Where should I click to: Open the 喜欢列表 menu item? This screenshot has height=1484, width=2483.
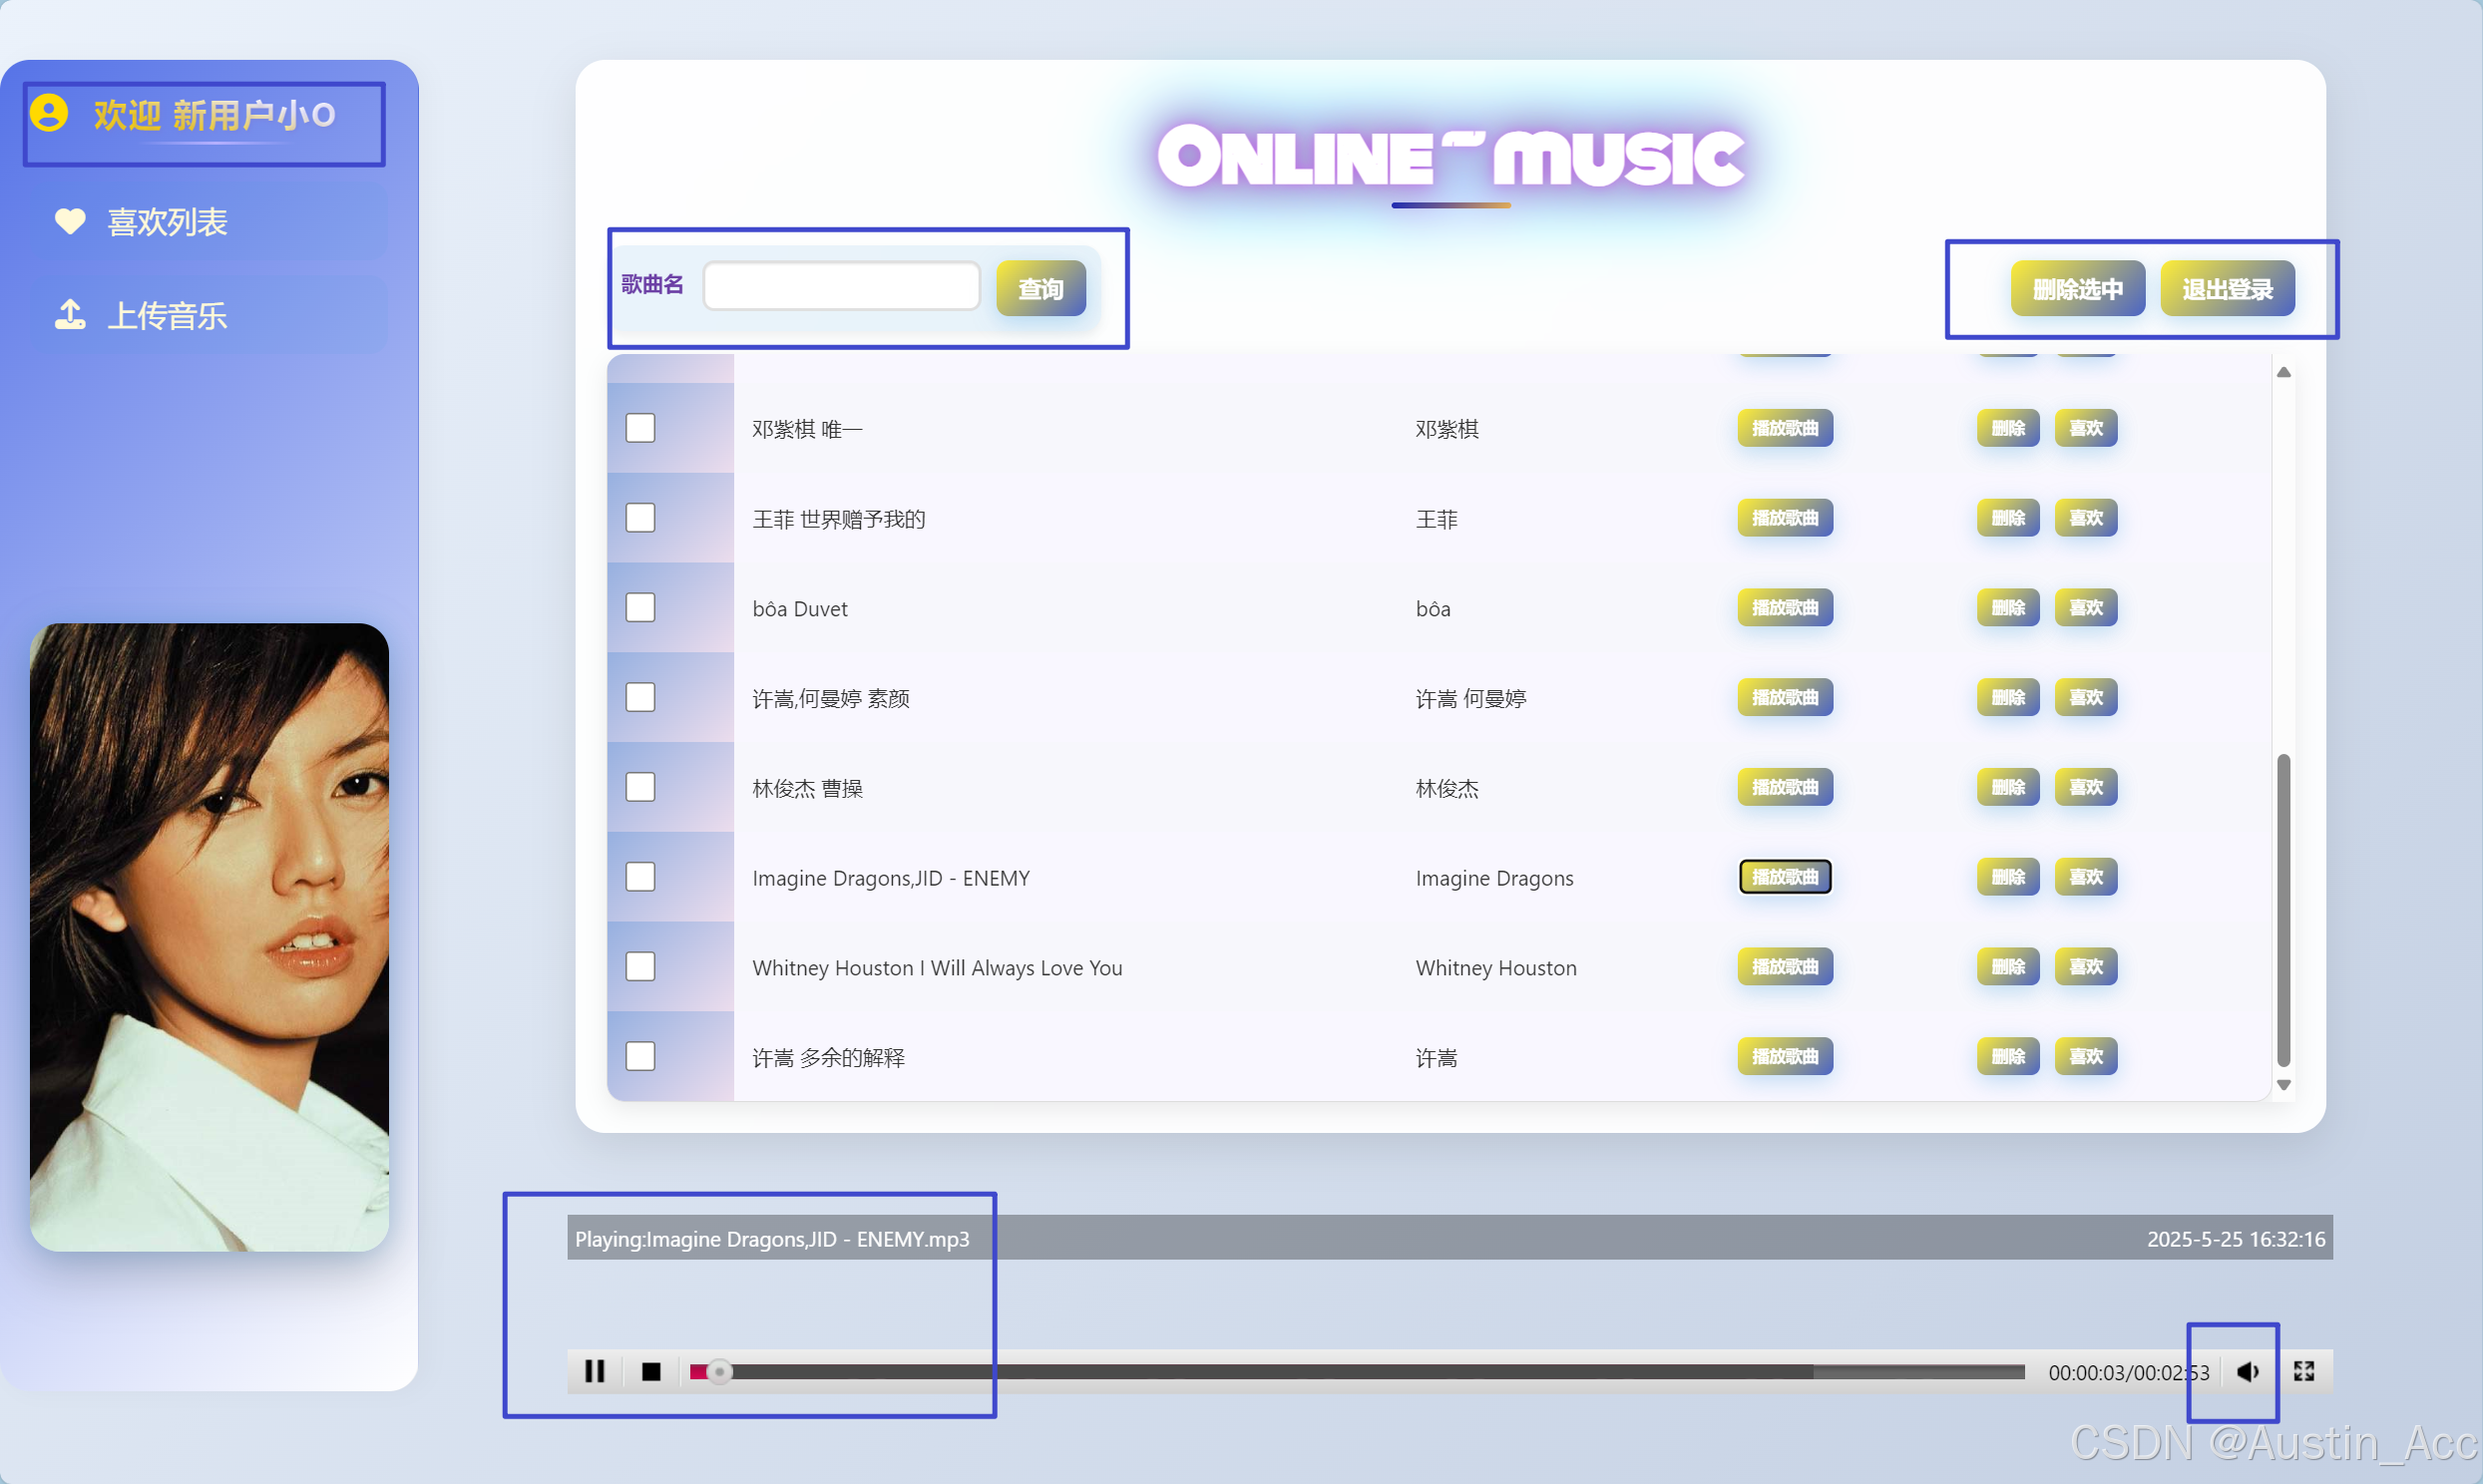(x=167, y=222)
